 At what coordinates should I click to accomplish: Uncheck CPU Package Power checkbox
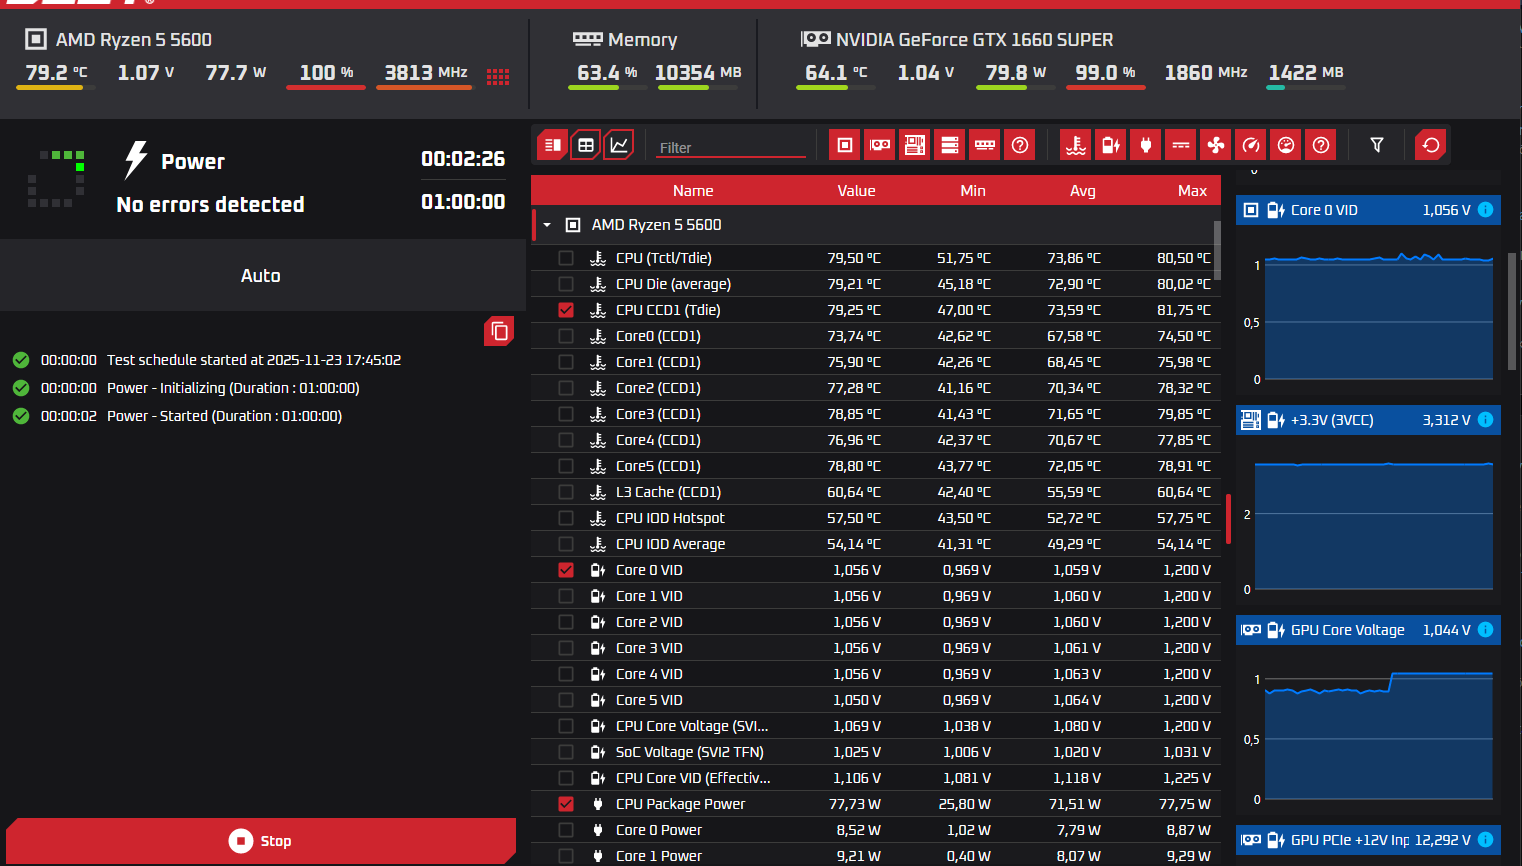(566, 804)
